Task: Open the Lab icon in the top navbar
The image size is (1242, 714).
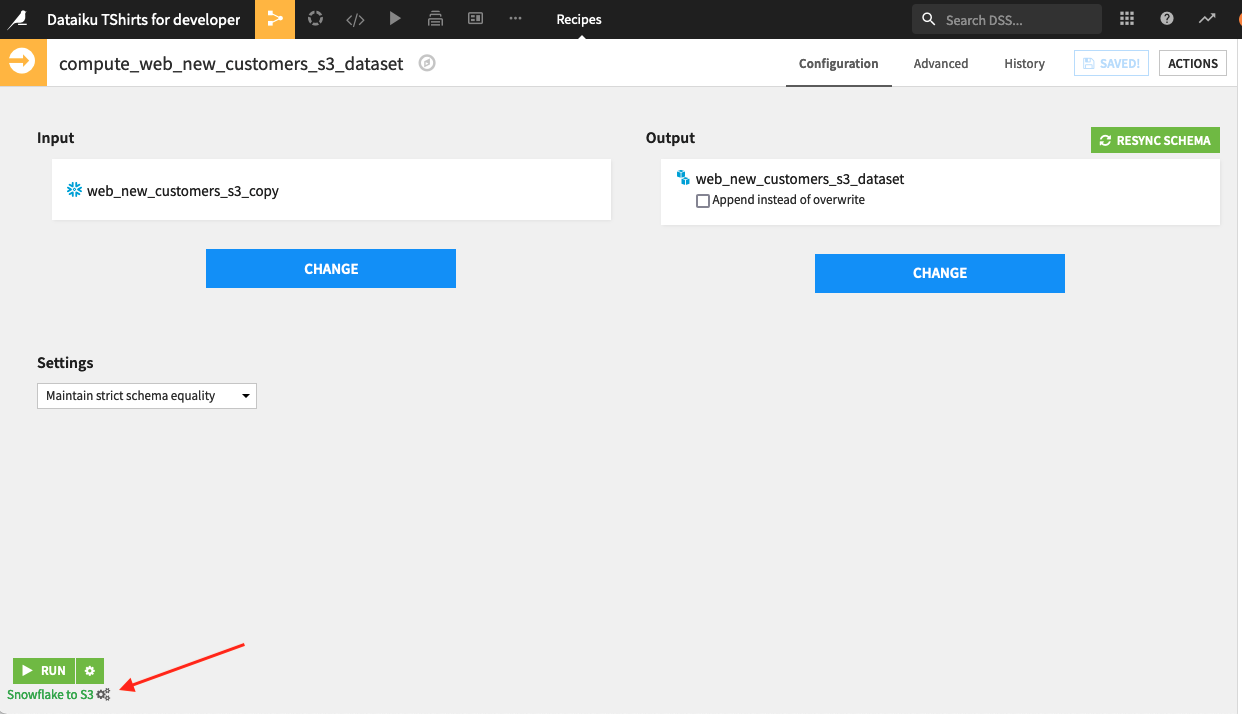Action: [x=315, y=19]
